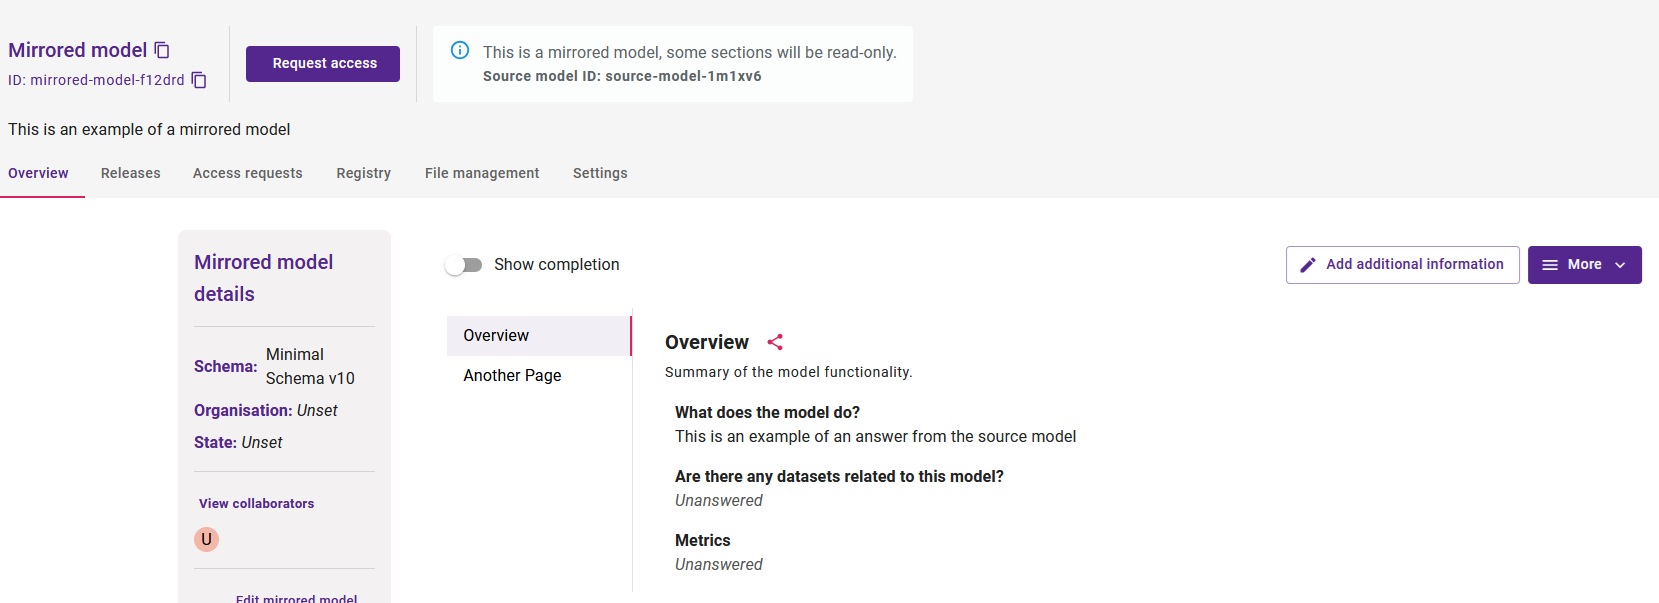The height and width of the screenshot is (603, 1659).
Task: Open the View collaborators link
Action: pos(256,503)
